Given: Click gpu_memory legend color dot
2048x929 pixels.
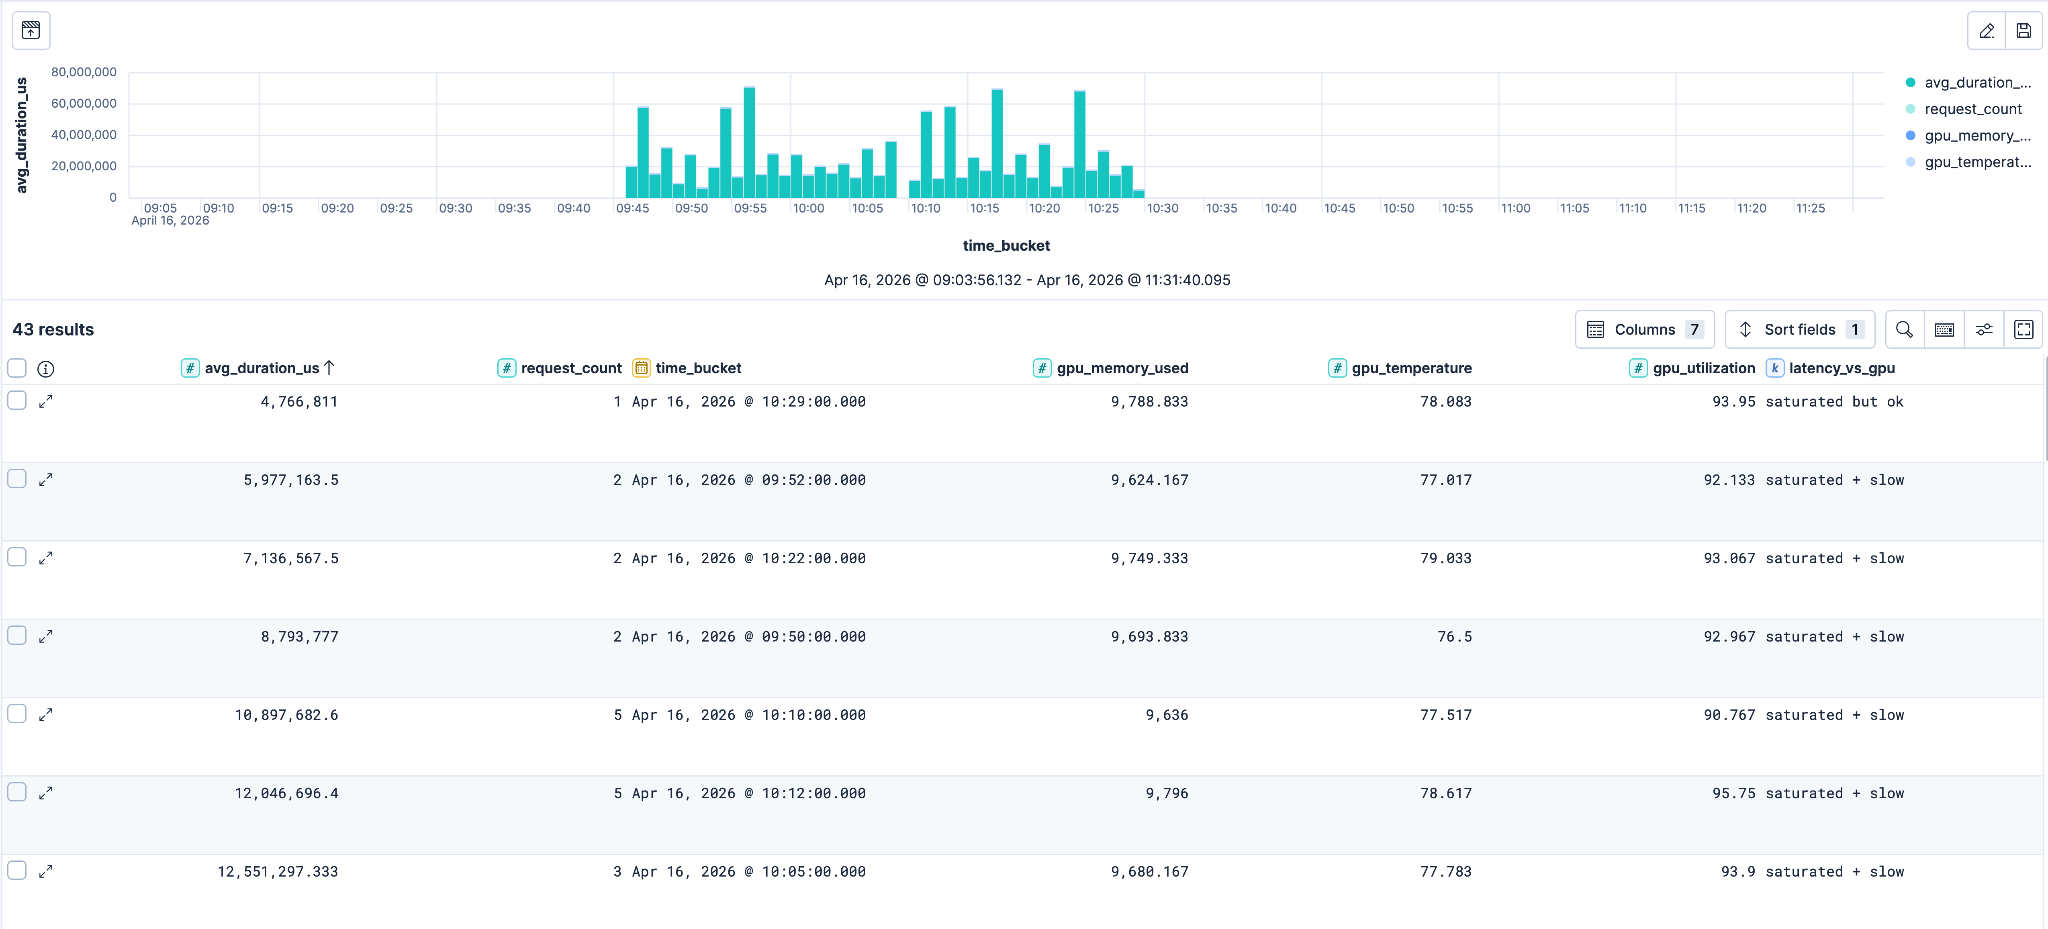Looking at the screenshot, I should 1911,136.
